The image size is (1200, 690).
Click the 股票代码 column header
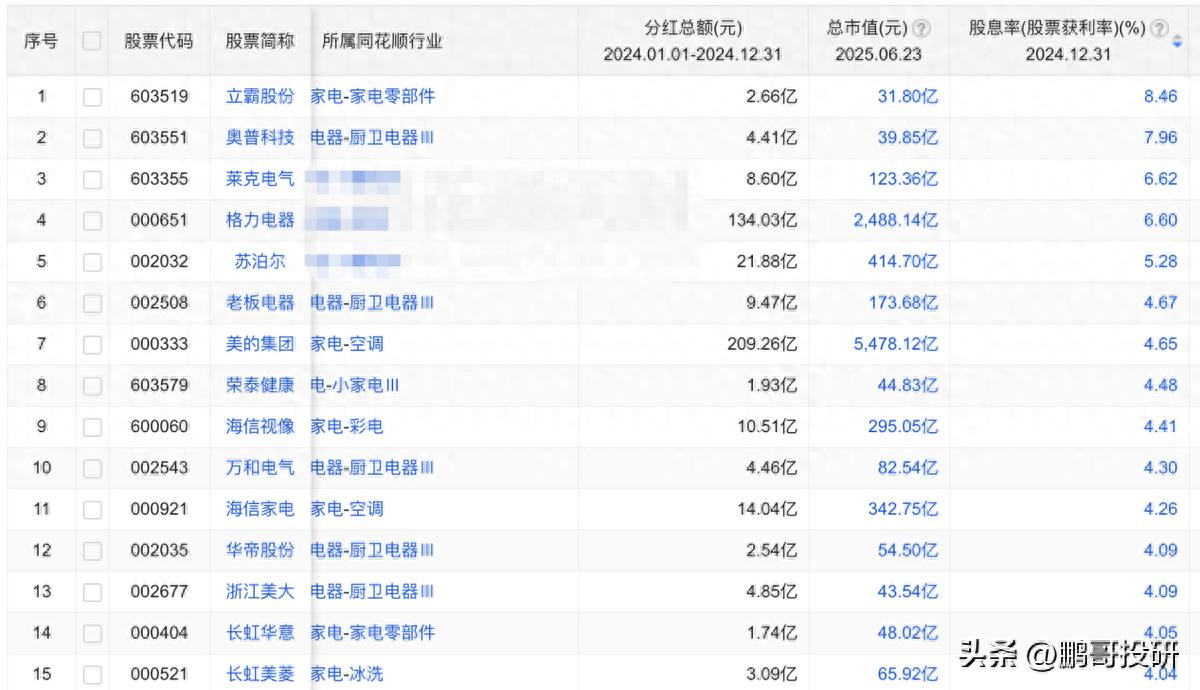click(160, 38)
